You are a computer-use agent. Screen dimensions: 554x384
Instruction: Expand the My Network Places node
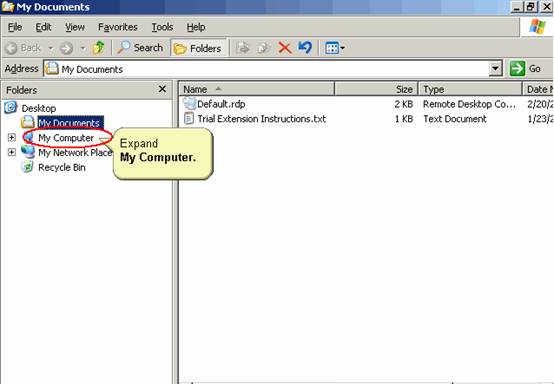pos(12,152)
